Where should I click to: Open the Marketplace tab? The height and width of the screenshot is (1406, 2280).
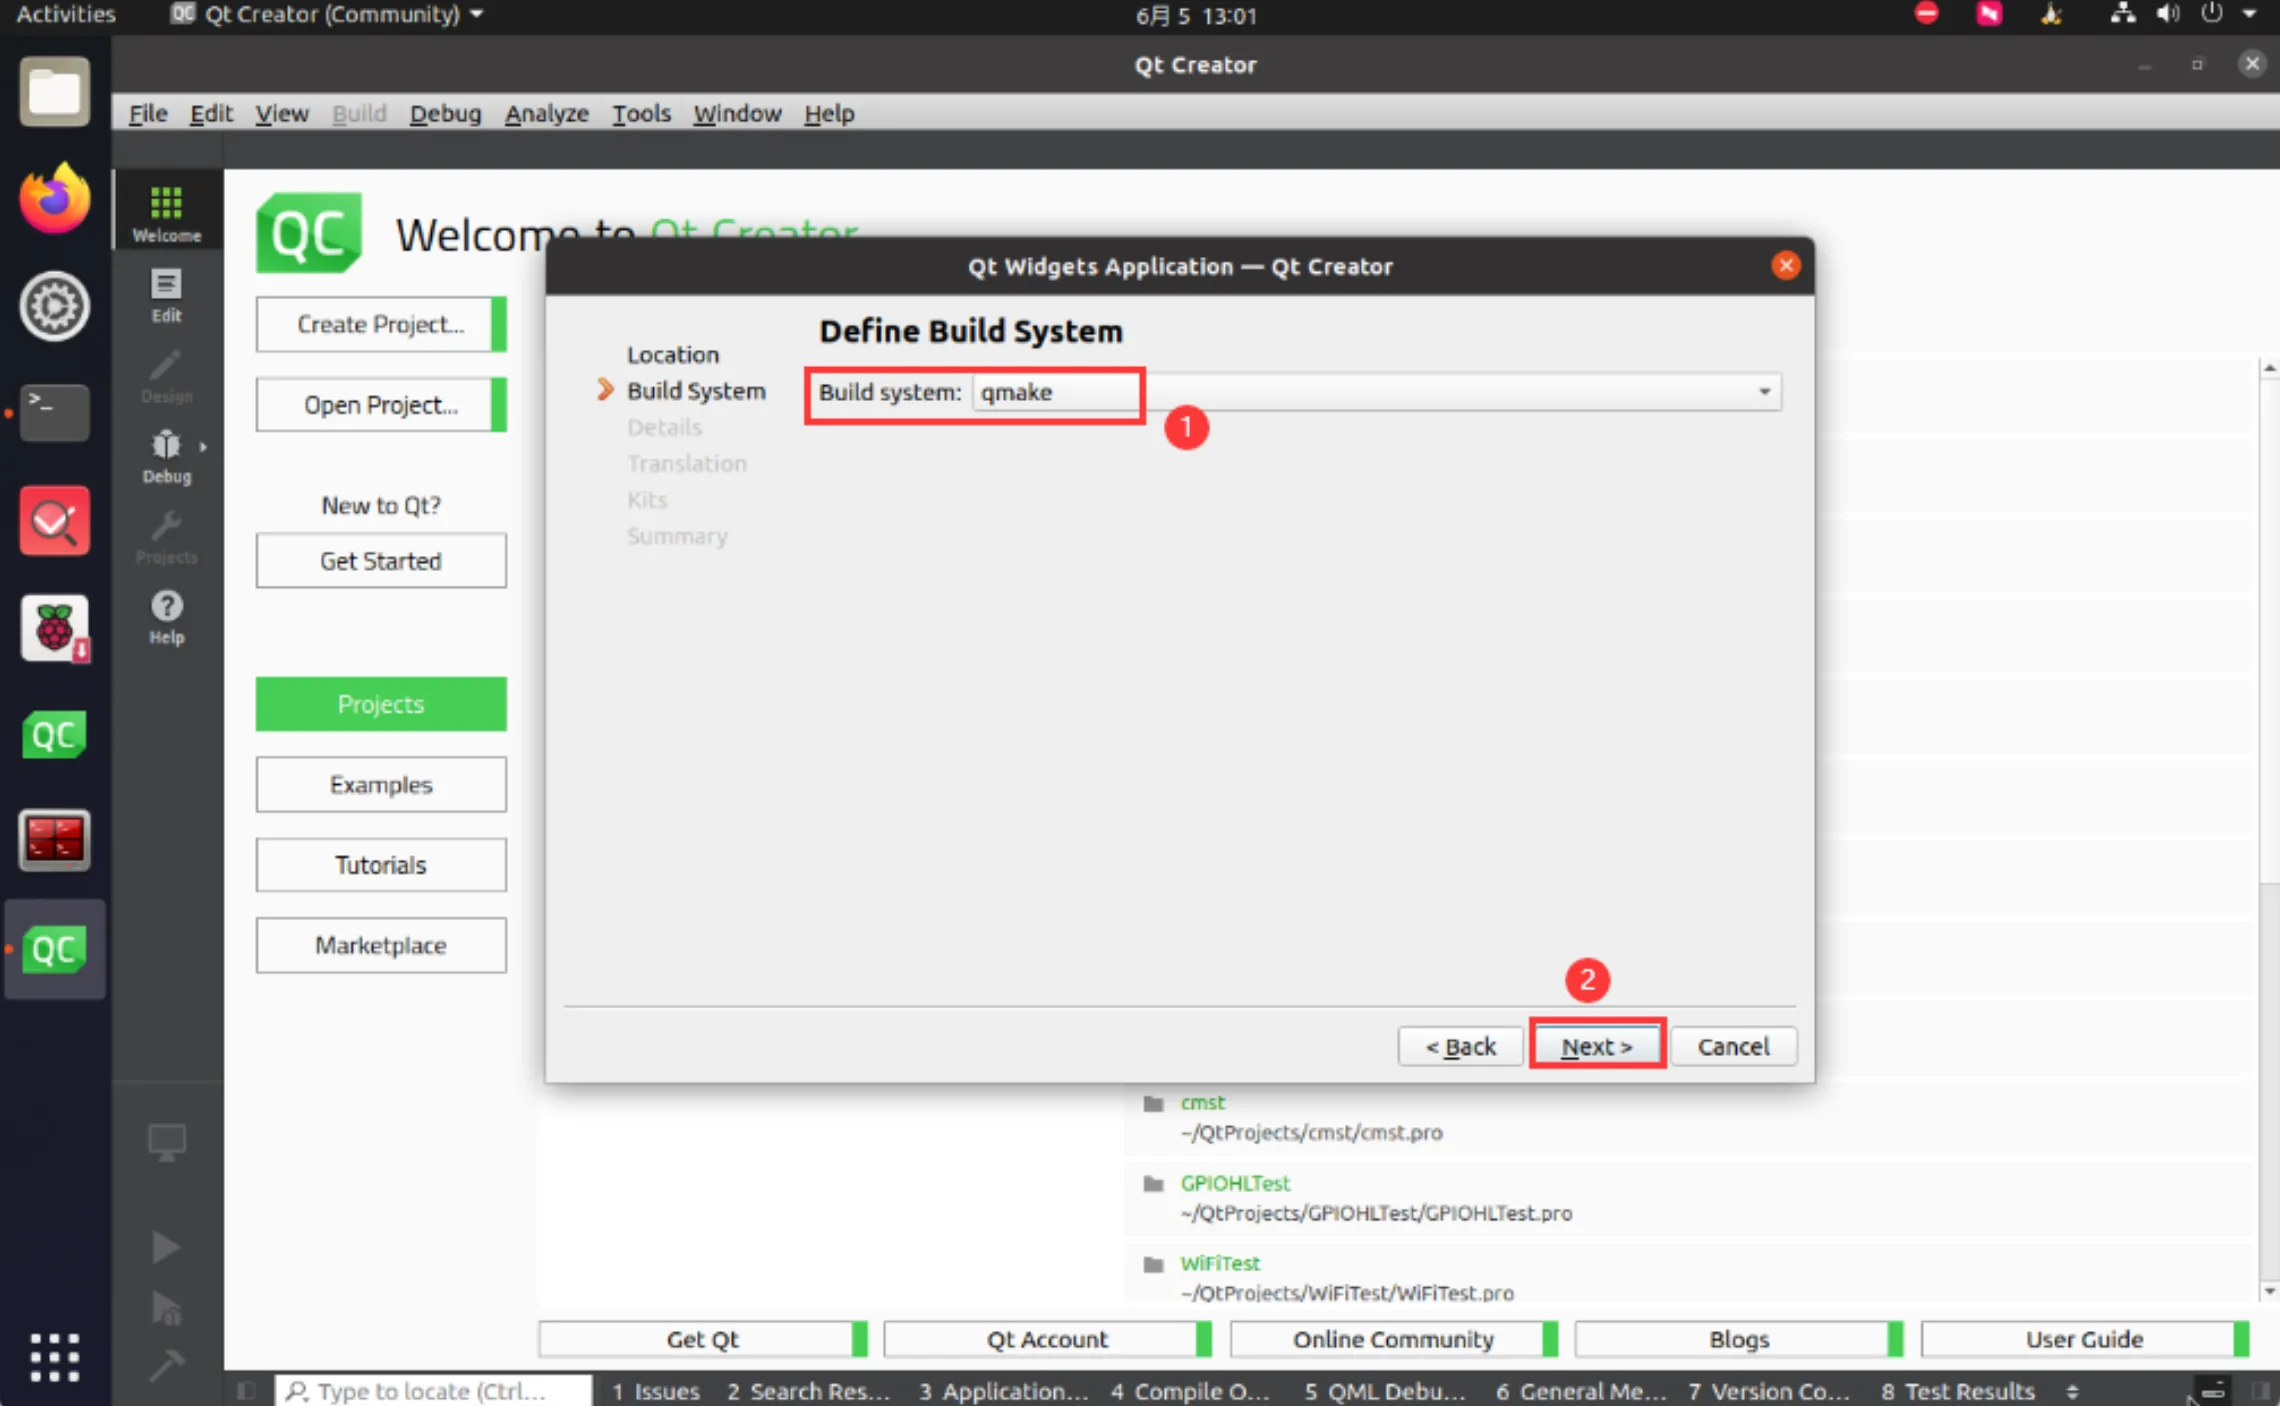tap(381, 945)
